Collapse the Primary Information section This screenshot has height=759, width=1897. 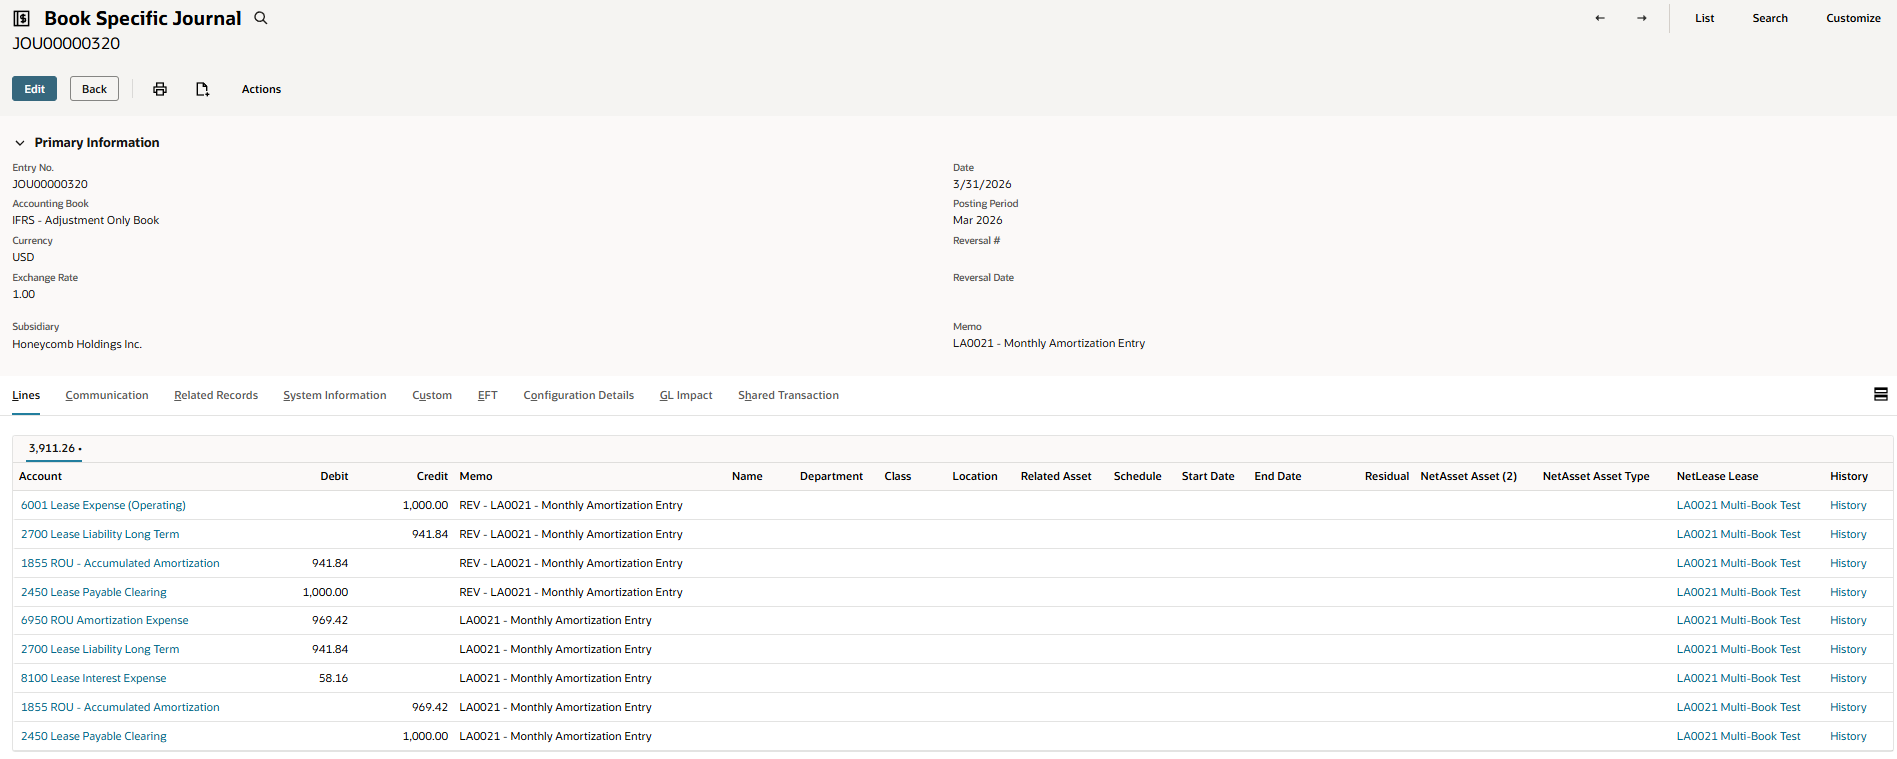click(20, 143)
